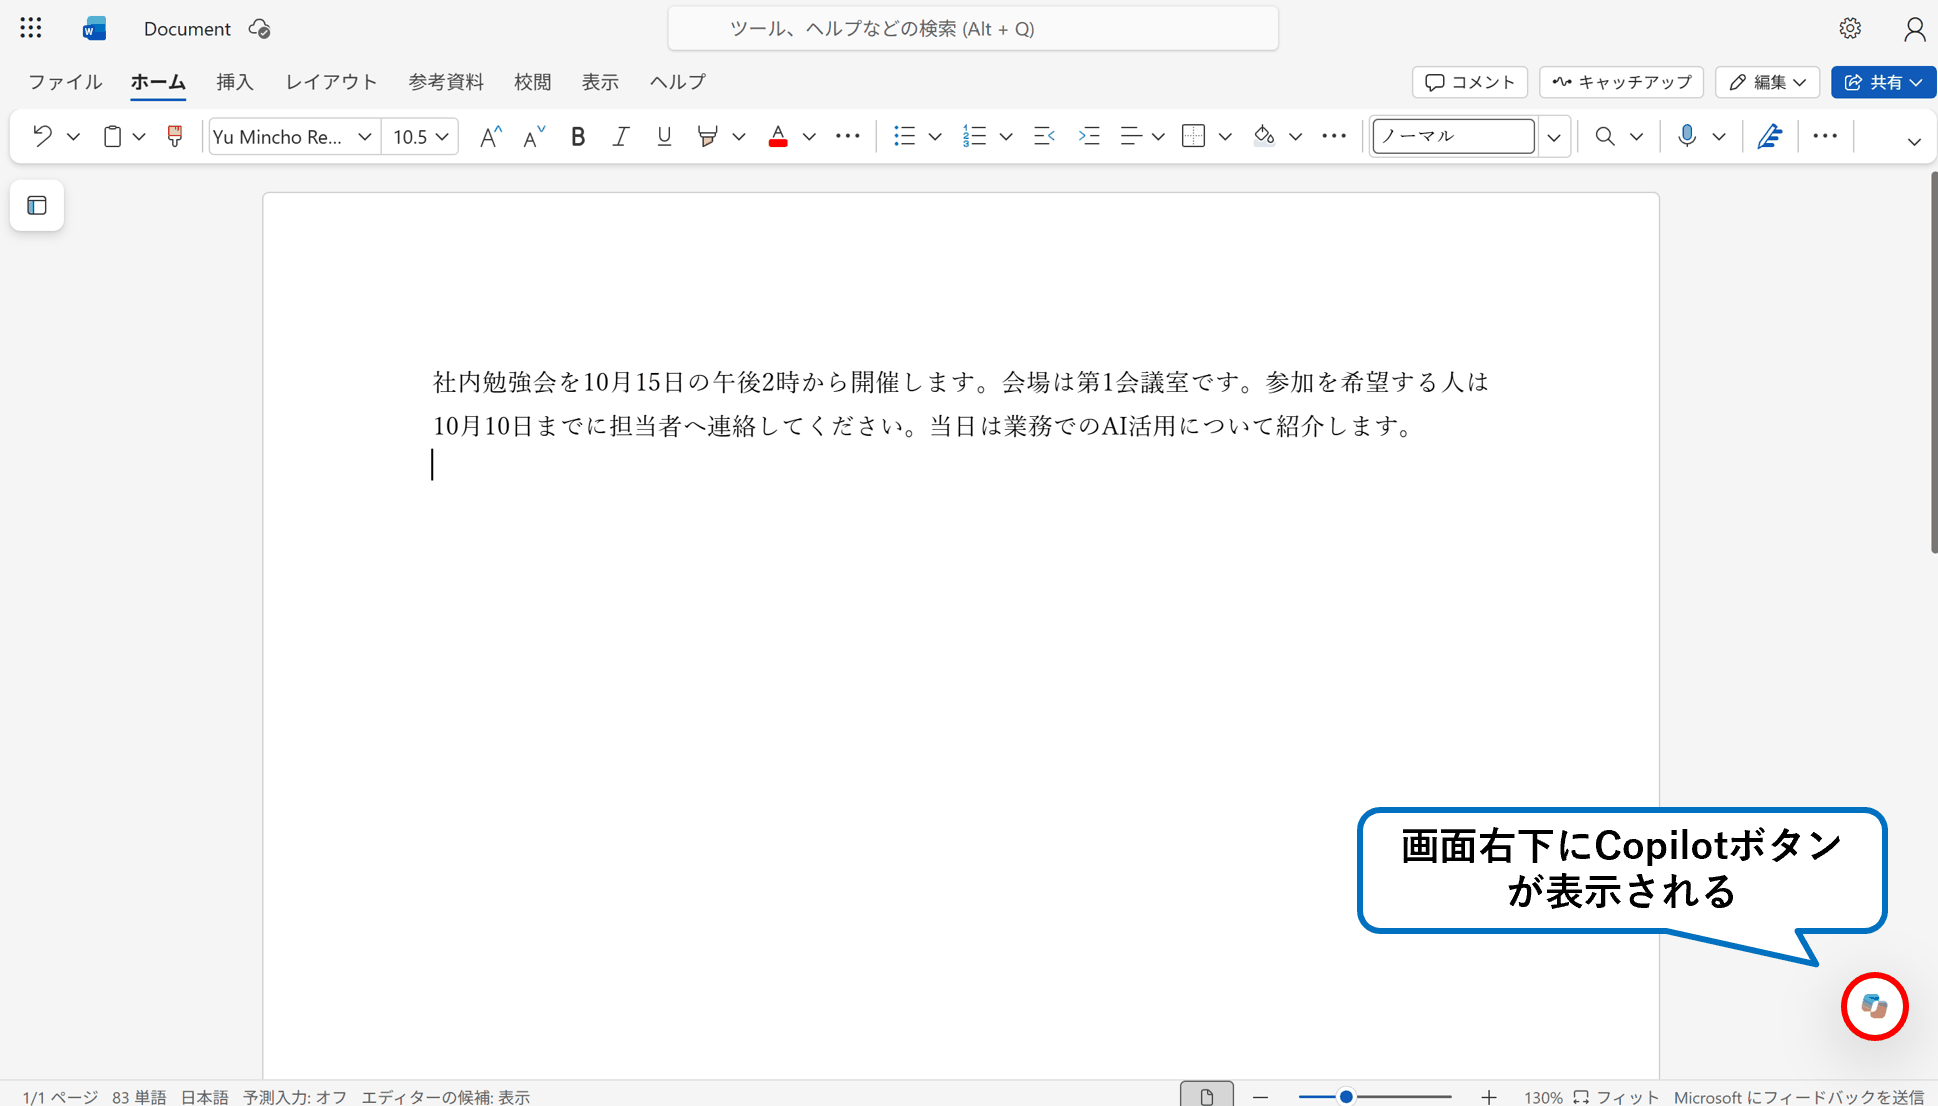Image resolution: width=1938 pixels, height=1106 pixels.
Task: Expand the ノーマル styles gallery
Action: click(1554, 137)
